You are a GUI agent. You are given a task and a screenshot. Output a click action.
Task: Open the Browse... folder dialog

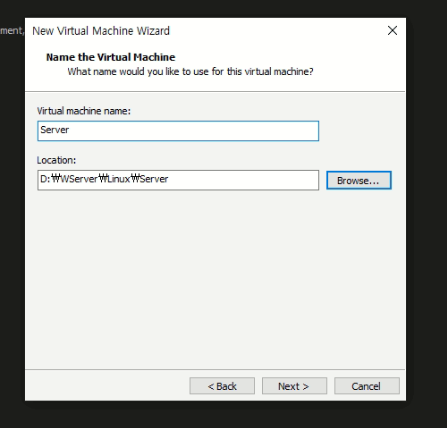point(359,180)
